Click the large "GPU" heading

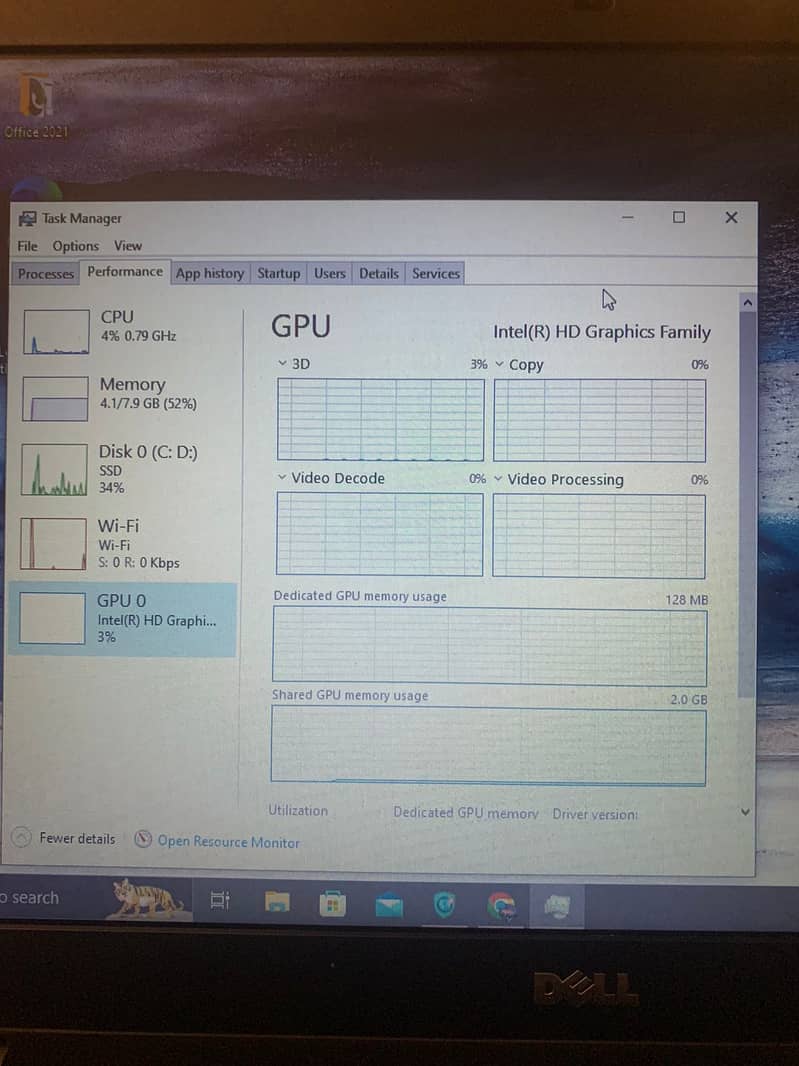point(301,326)
